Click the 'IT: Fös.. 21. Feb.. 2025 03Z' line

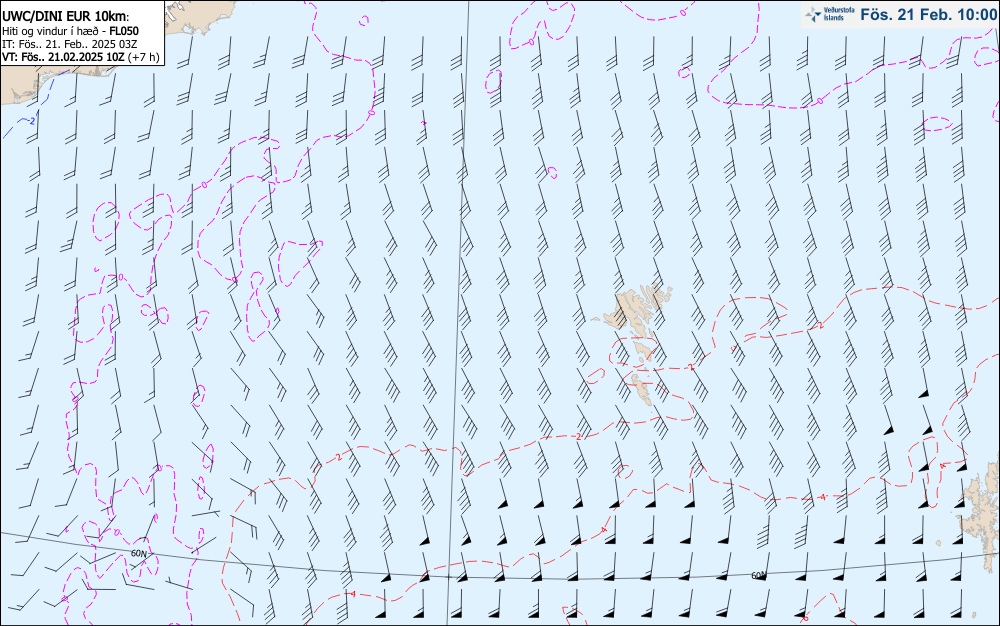[x=69, y=44]
